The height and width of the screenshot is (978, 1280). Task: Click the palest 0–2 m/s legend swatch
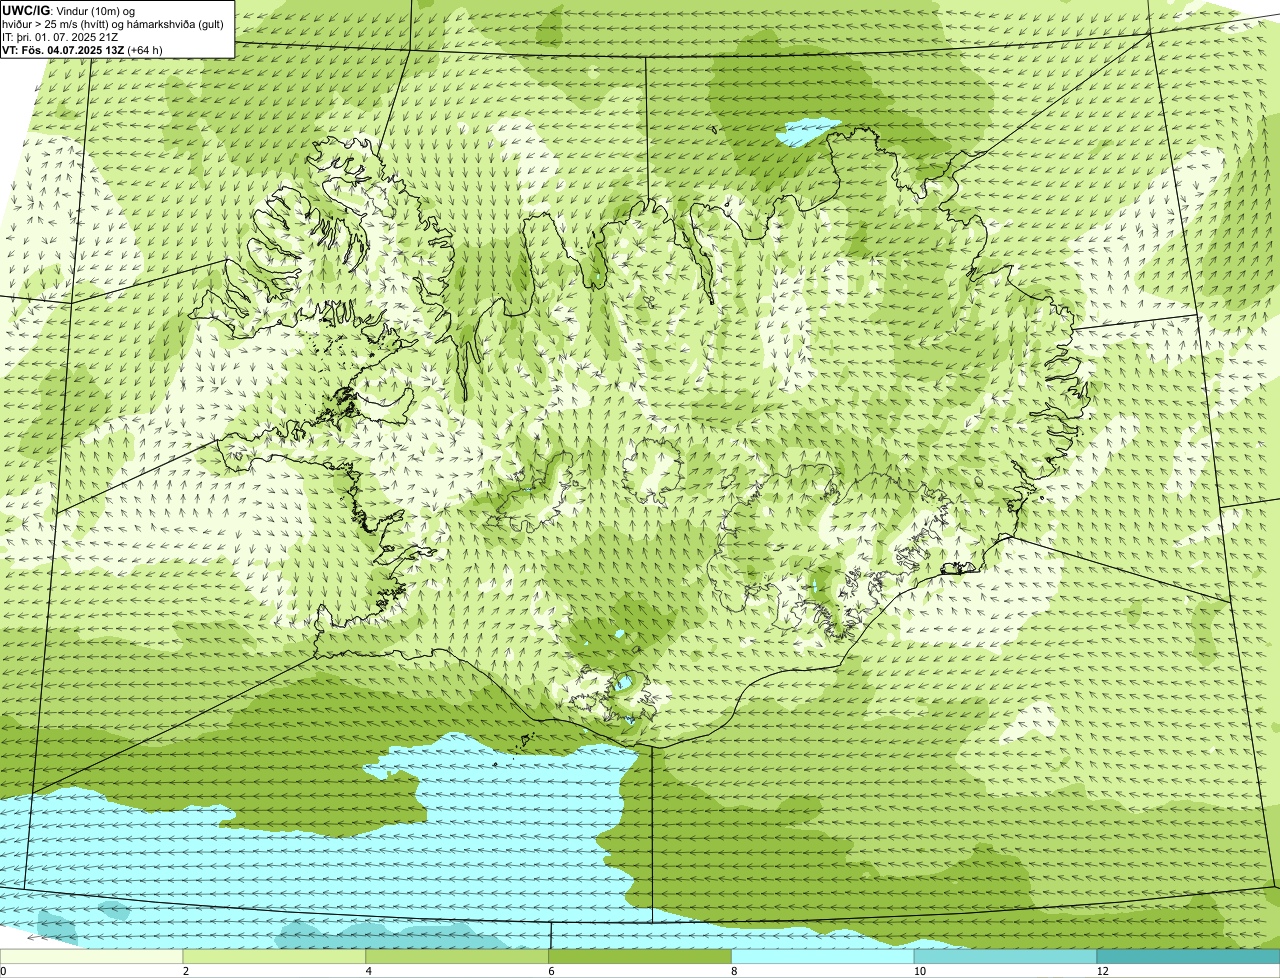click(x=92, y=956)
